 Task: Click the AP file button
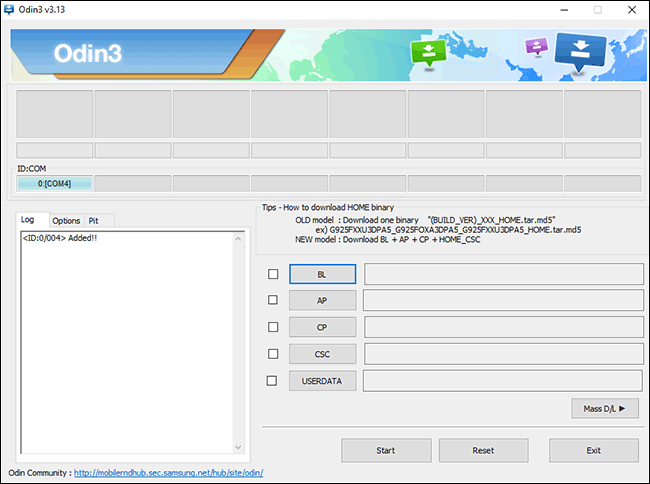pos(322,300)
